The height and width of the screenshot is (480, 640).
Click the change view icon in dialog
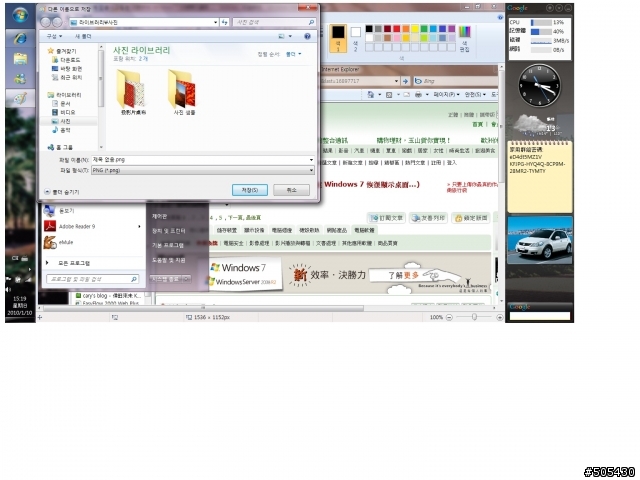pos(281,36)
